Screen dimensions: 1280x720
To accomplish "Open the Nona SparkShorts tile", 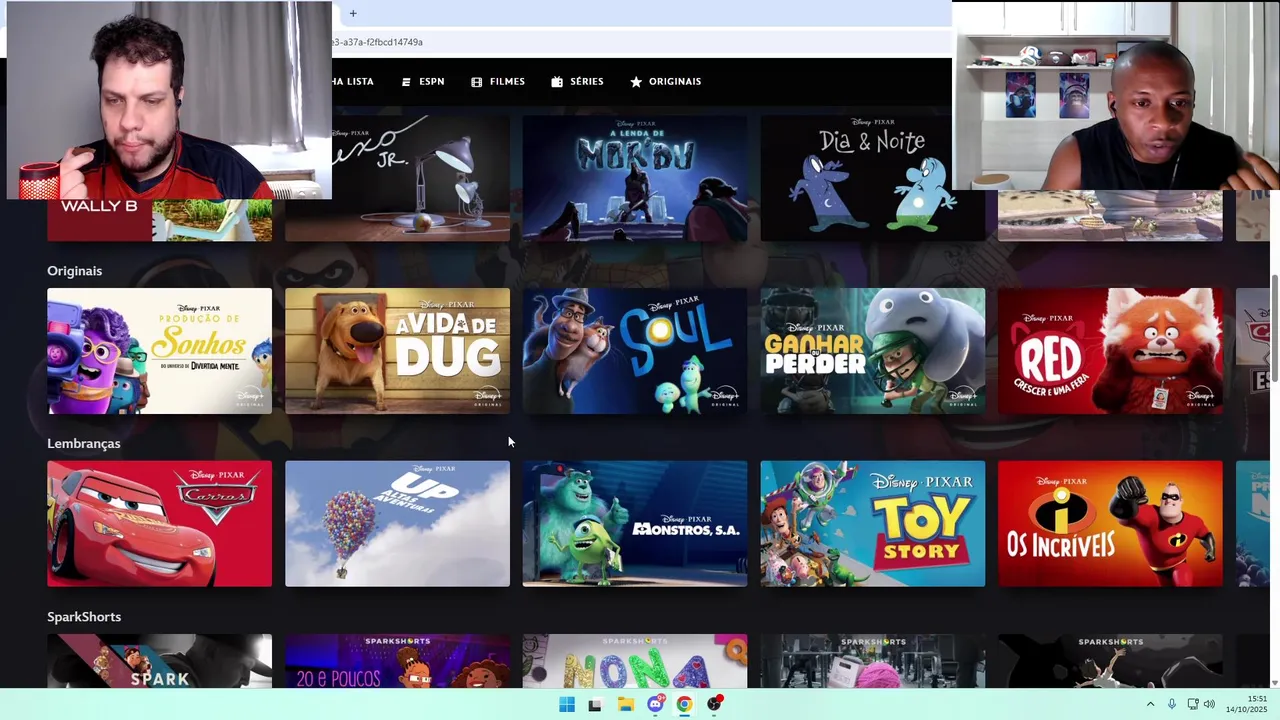I will pyautogui.click(x=635, y=661).
